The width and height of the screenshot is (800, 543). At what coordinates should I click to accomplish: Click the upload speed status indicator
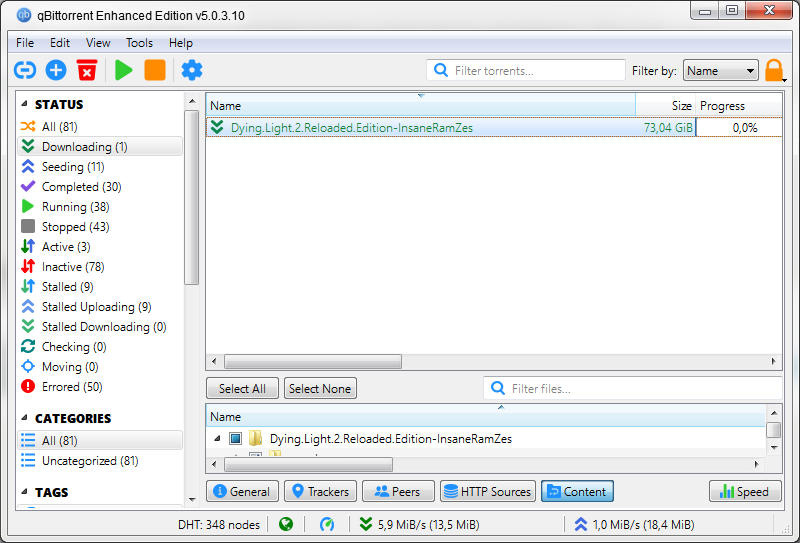[634, 524]
